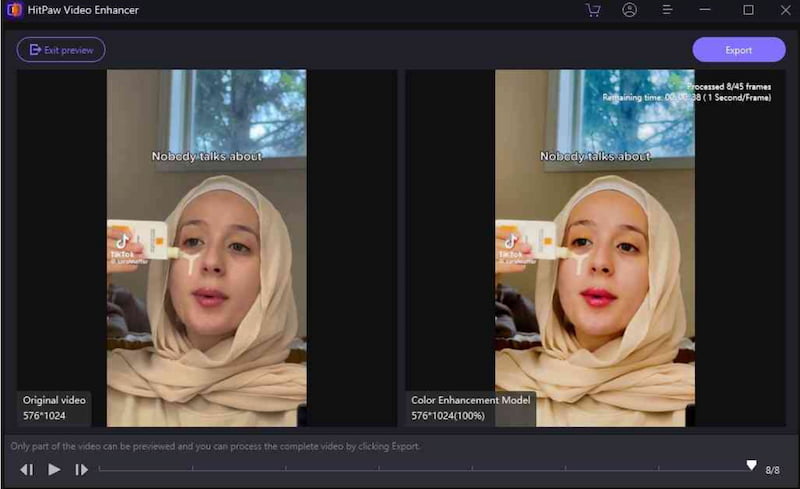Close the HitPaw Video Enhancer window

[785, 10]
